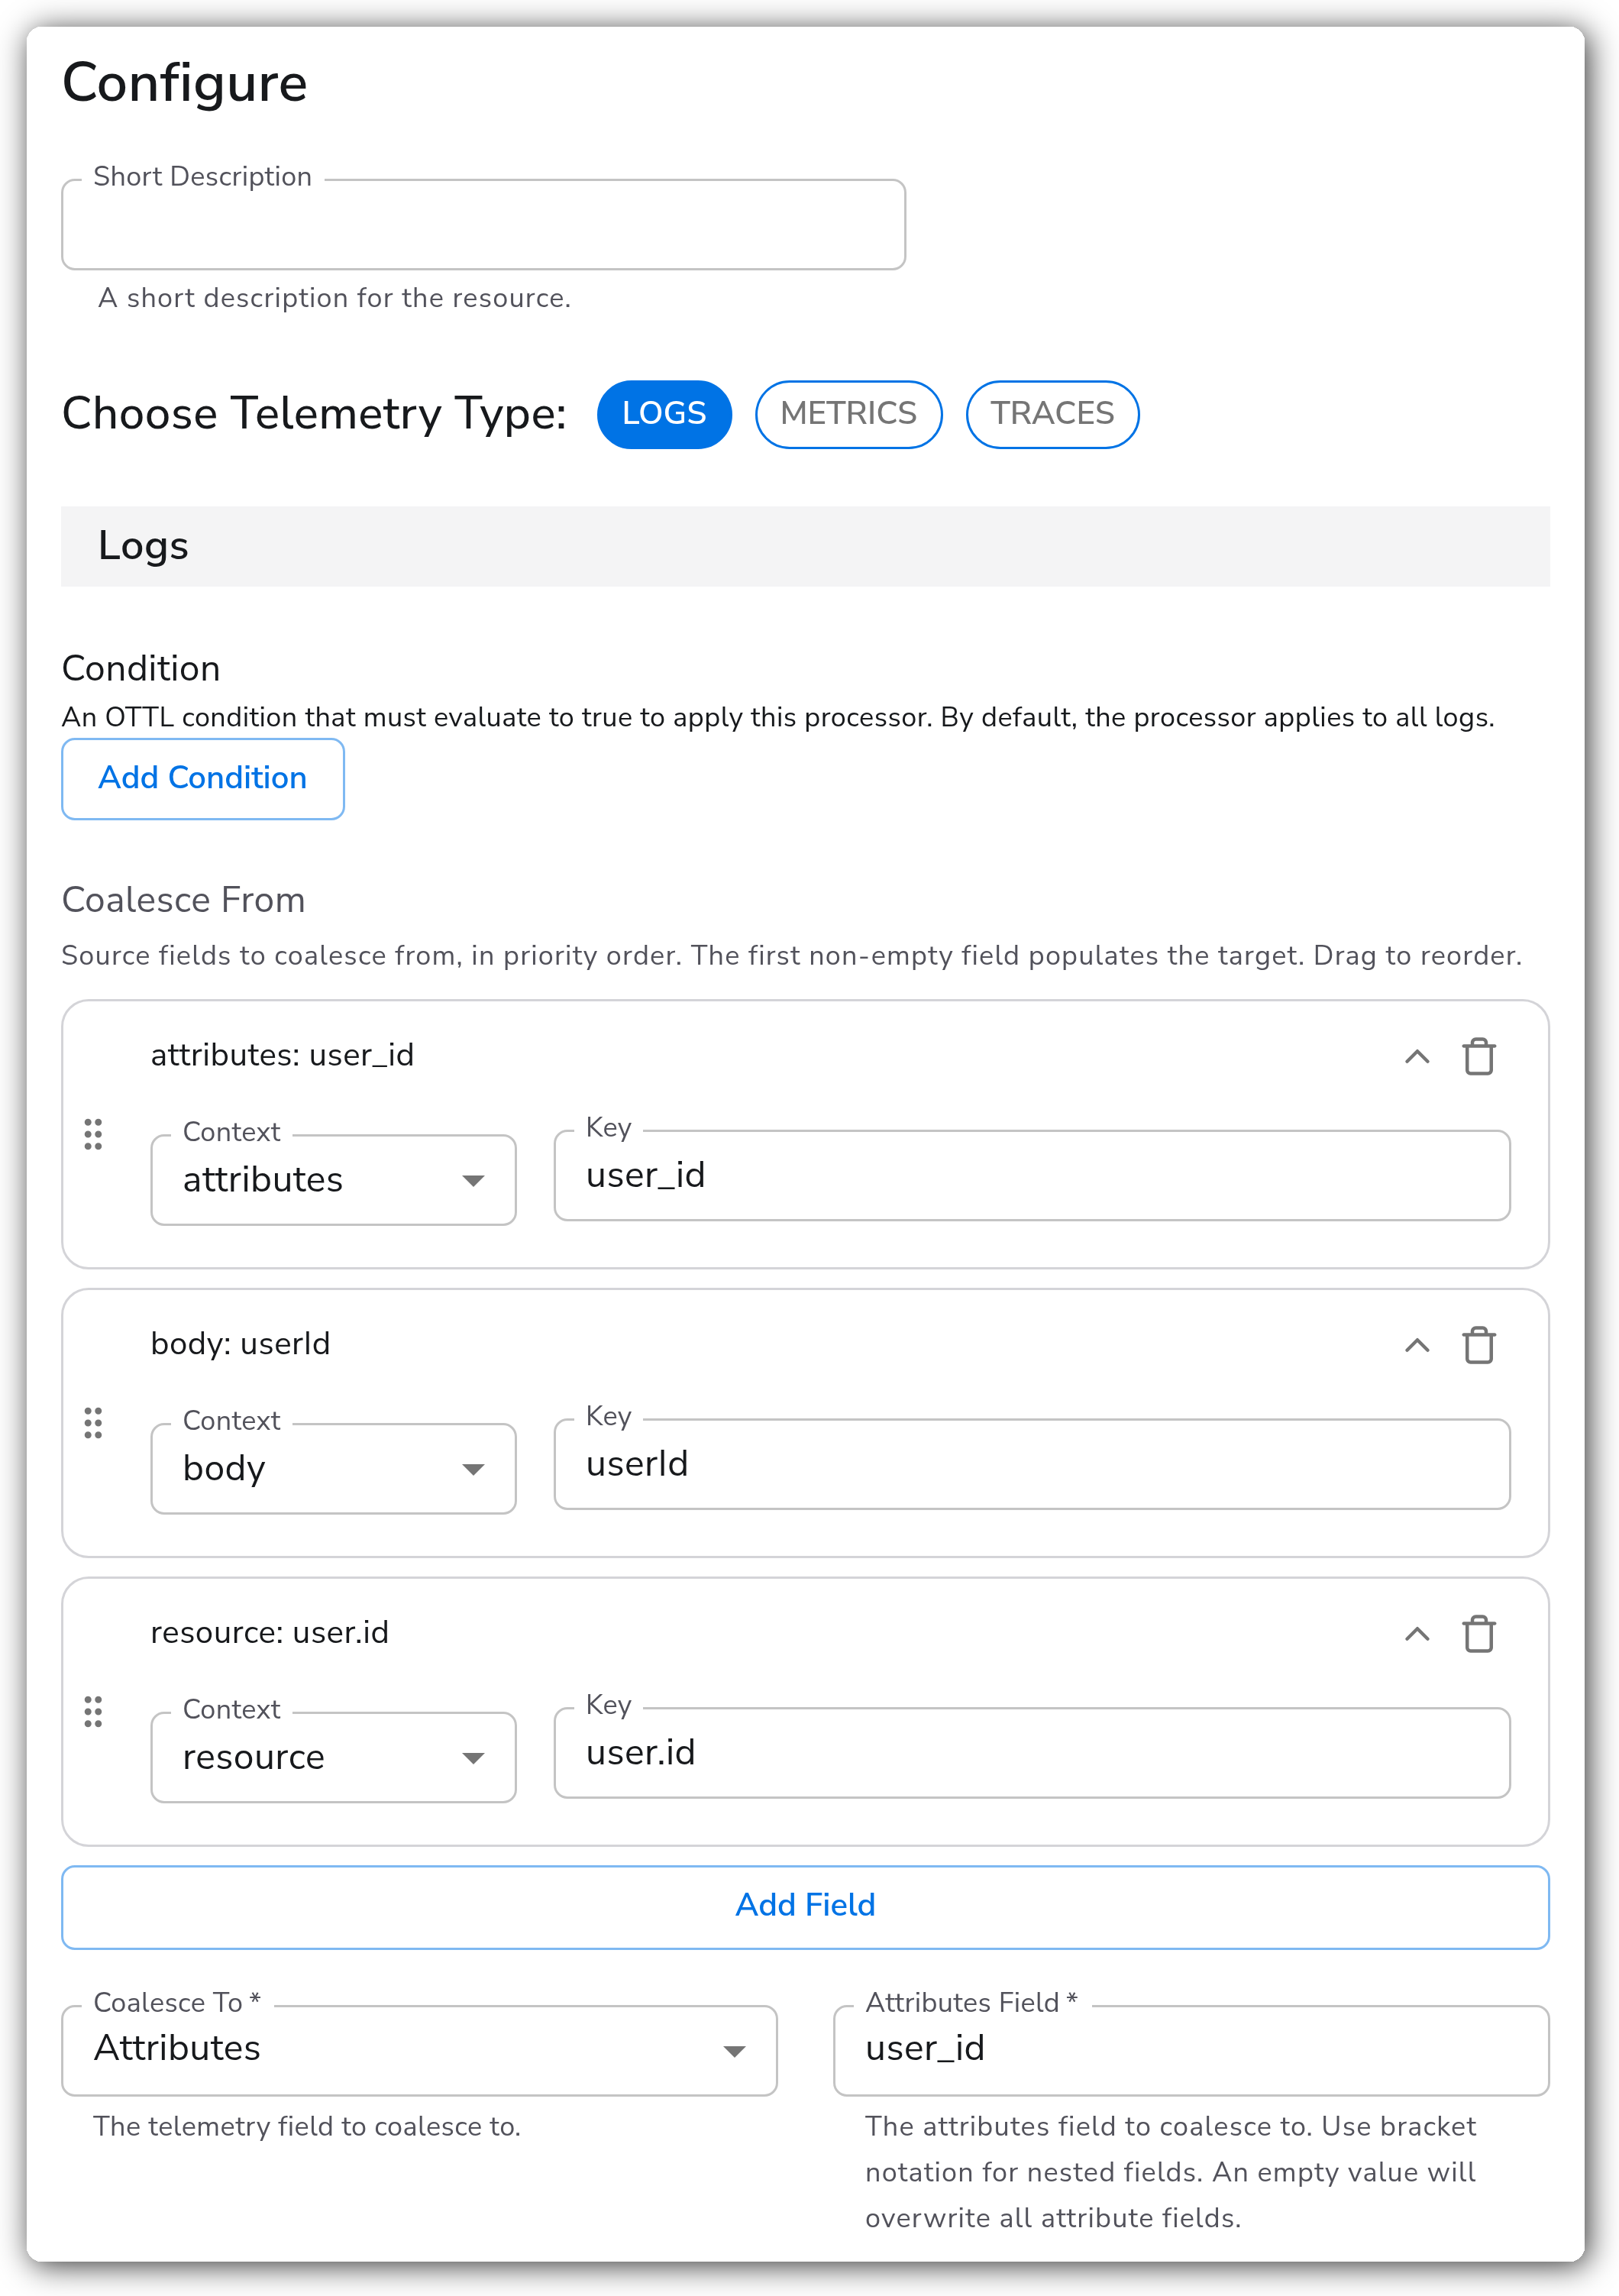This screenshot has width=1619, height=2296.
Task: Collapse the attributes: user_id card
Action: point(1416,1056)
